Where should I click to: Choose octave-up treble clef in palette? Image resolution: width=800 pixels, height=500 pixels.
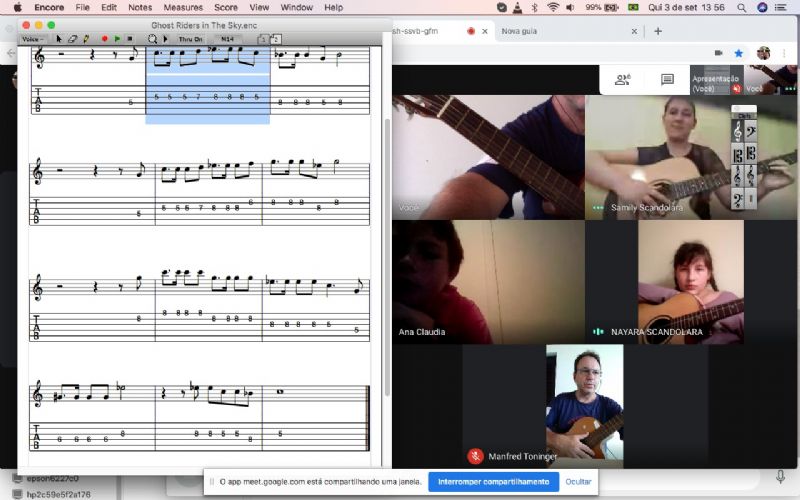pyautogui.click(x=737, y=177)
